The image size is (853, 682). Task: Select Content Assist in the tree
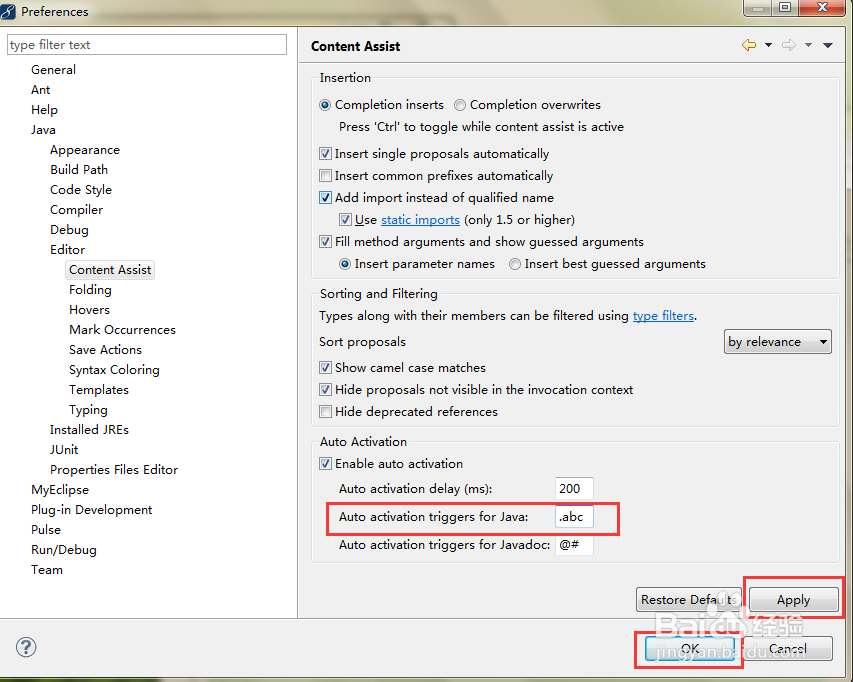110,270
